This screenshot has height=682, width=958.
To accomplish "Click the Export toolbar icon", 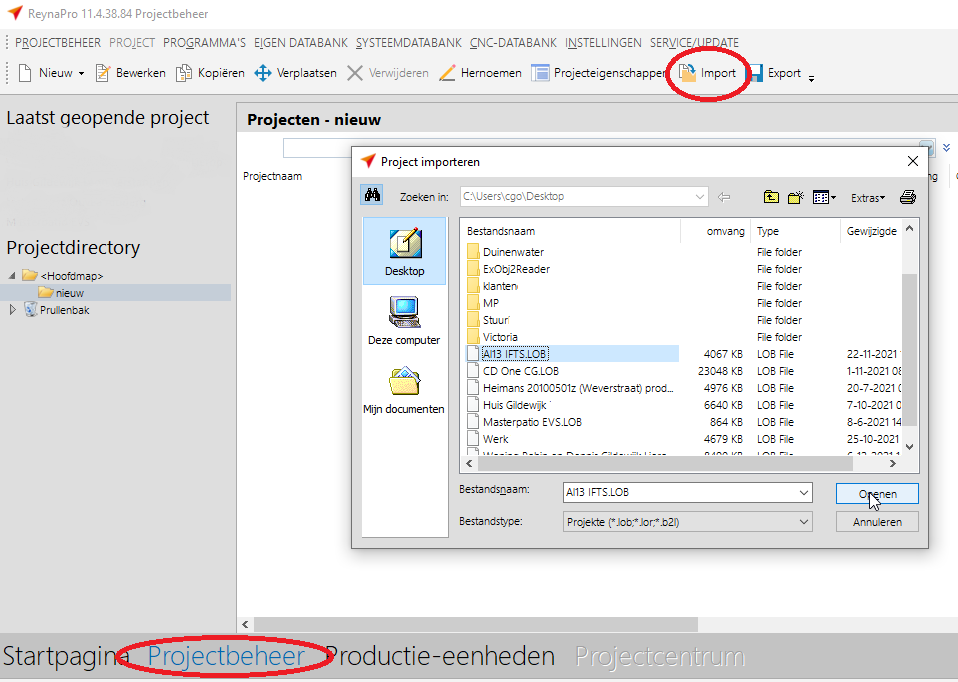I will pyautogui.click(x=755, y=73).
